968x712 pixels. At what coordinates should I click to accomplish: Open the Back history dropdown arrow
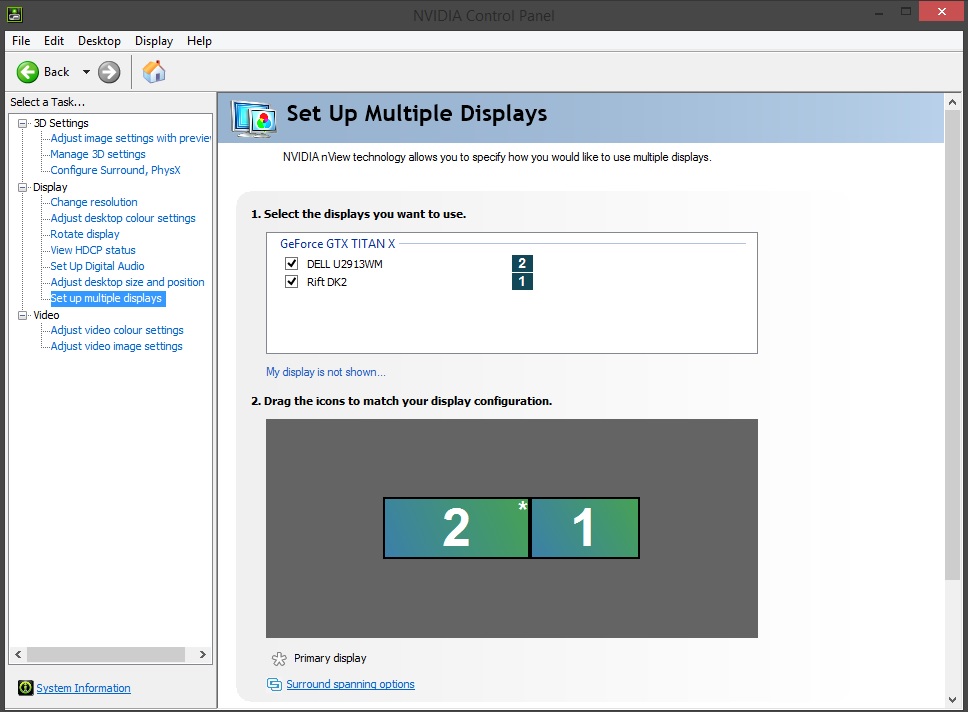pyautogui.click(x=86, y=72)
